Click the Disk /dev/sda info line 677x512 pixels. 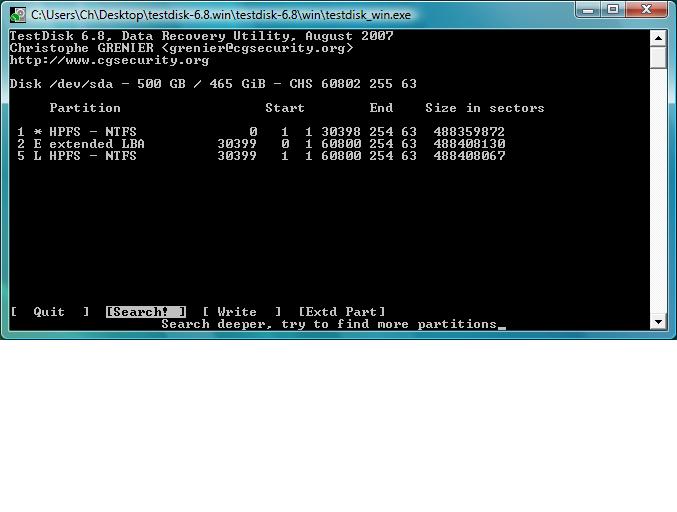point(213,84)
